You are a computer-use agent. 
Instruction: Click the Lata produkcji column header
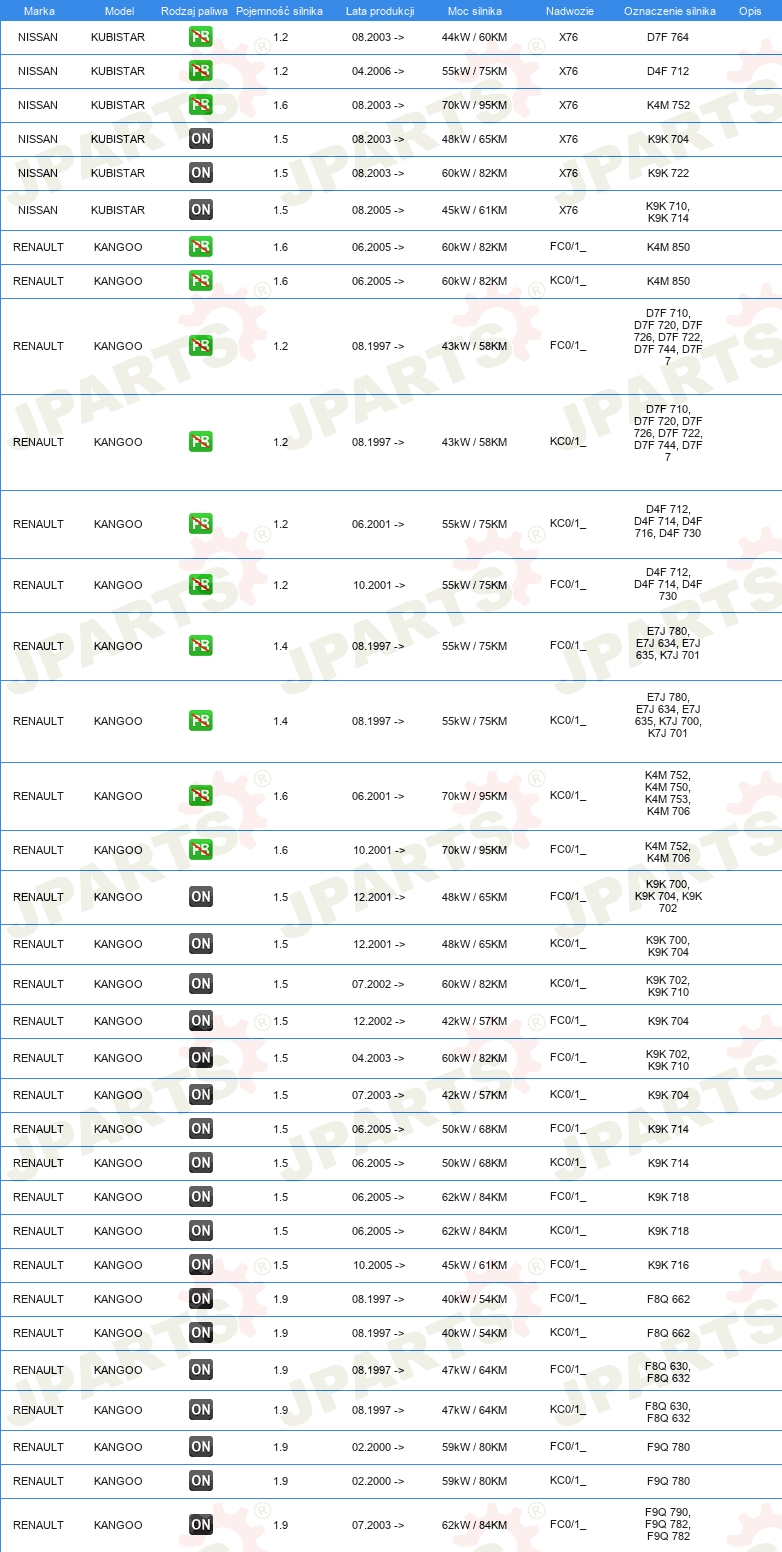379,11
